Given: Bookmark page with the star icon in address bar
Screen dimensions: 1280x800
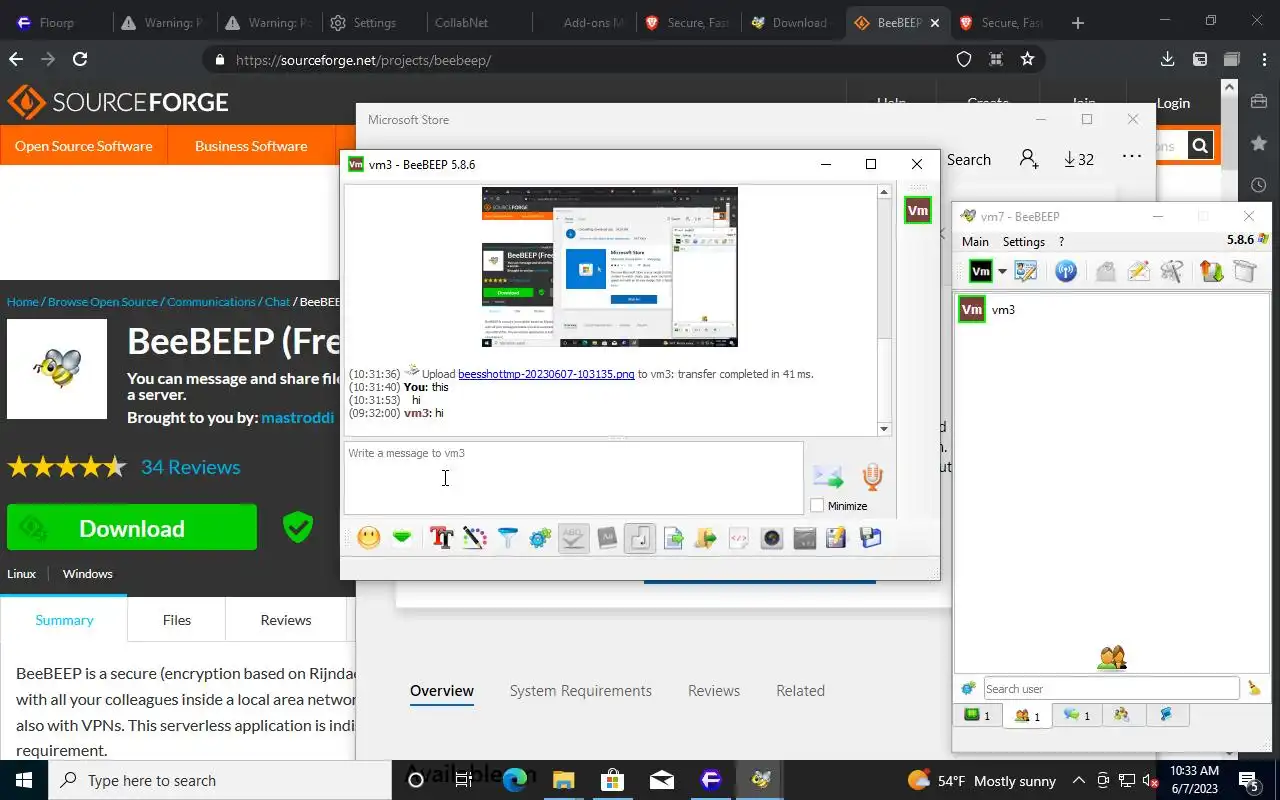Looking at the screenshot, I should (x=1027, y=60).
